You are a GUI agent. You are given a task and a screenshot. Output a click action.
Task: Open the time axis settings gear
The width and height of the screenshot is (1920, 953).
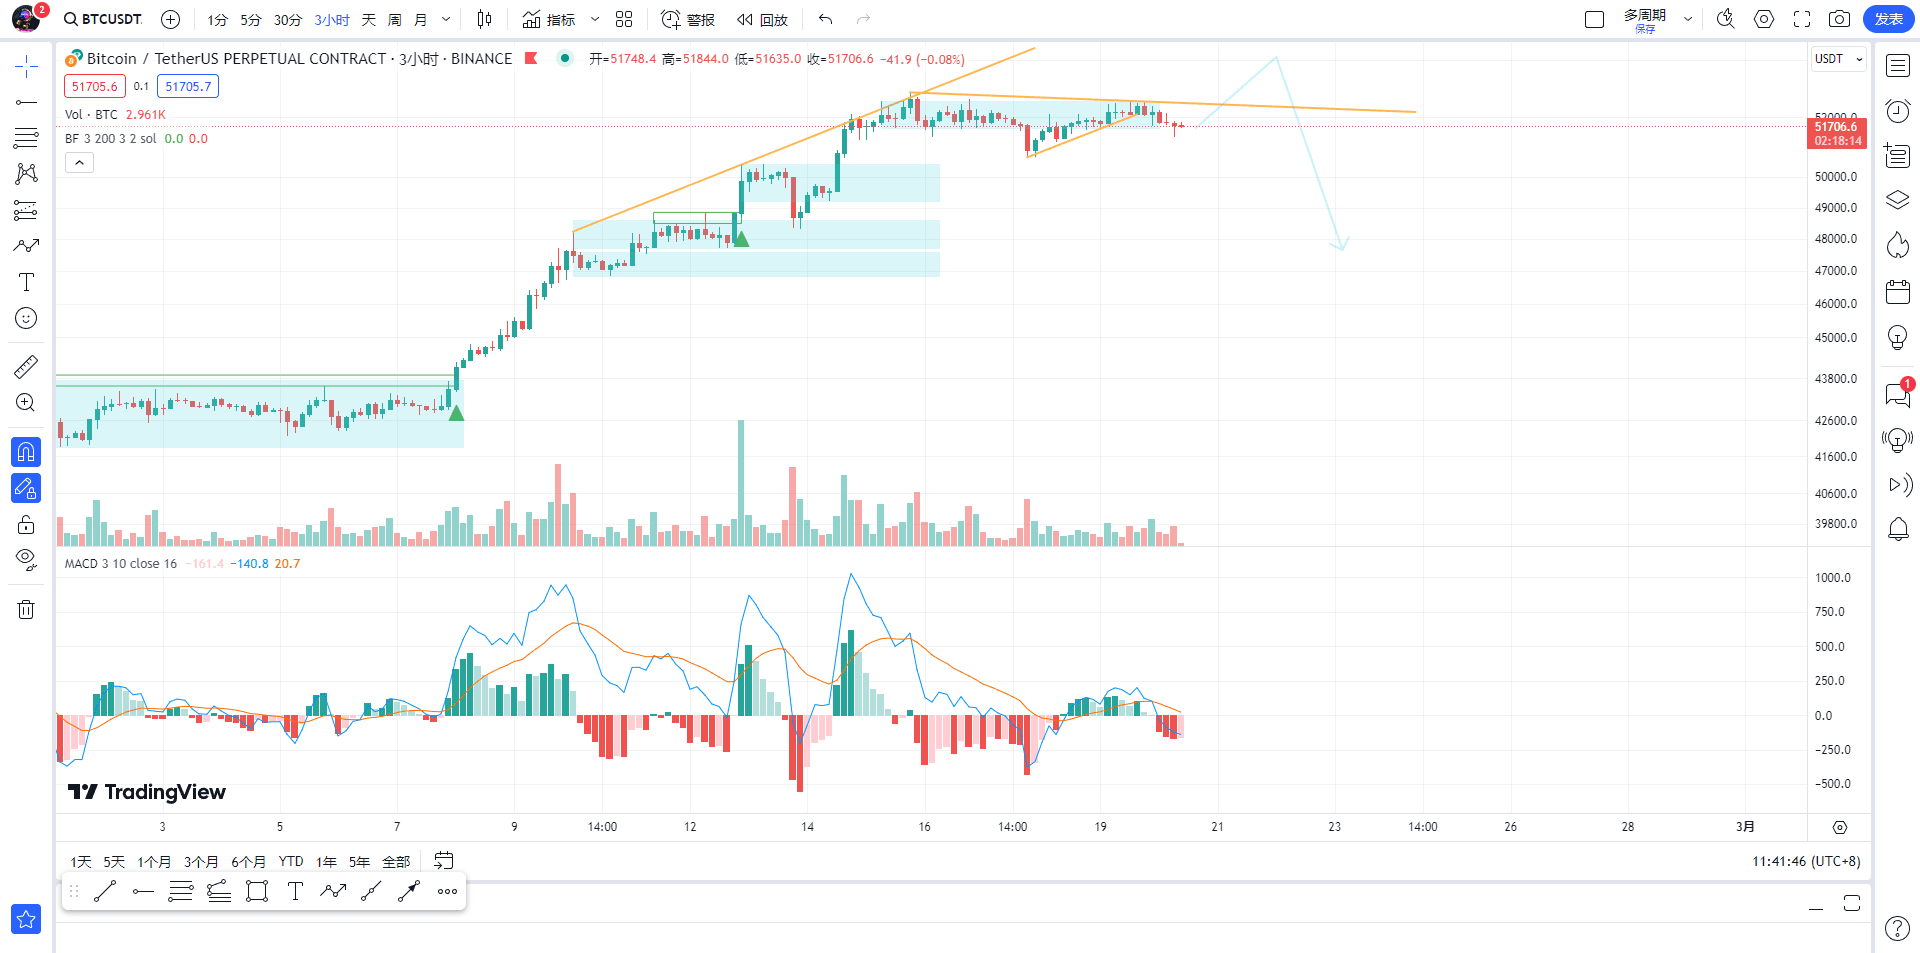[x=1840, y=827]
